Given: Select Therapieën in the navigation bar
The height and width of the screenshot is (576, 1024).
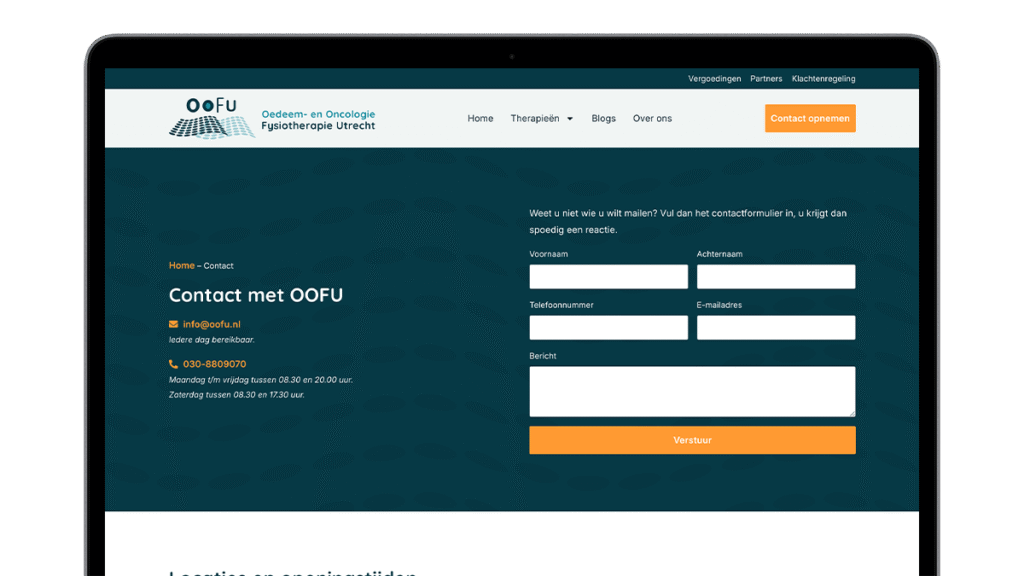Looking at the screenshot, I should click(x=535, y=118).
